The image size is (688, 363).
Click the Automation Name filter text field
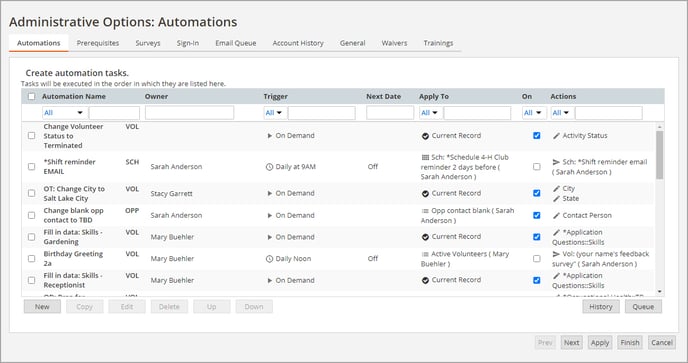click(114, 113)
